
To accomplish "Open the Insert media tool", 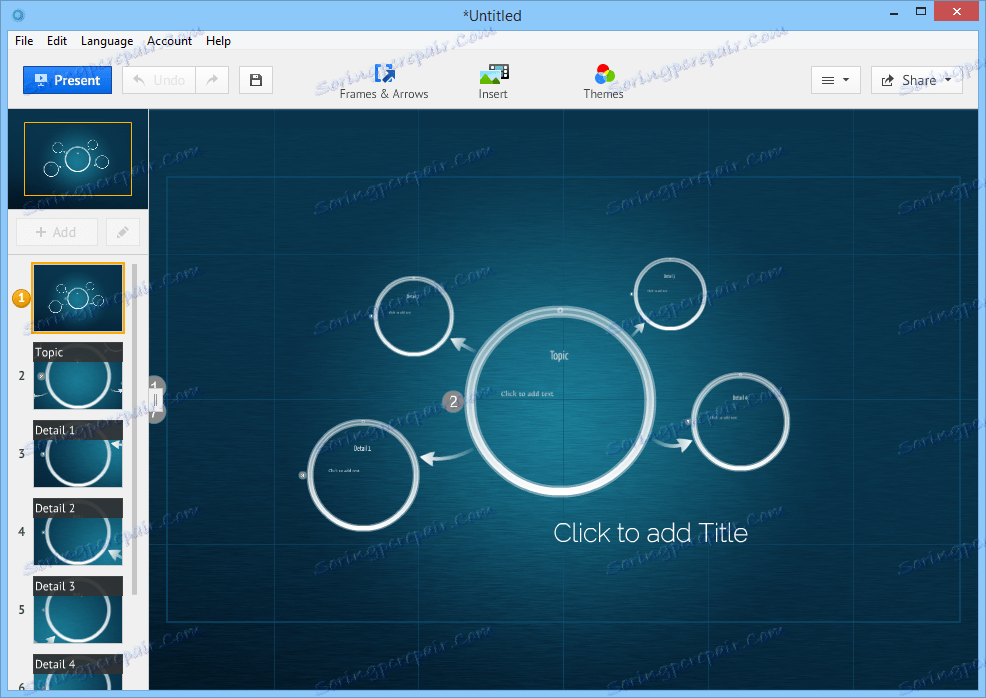I will pos(493,82).
